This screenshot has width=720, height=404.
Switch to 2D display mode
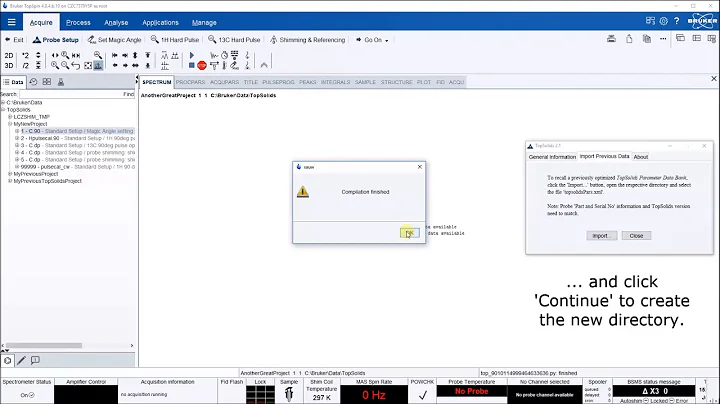pos(9,55)
